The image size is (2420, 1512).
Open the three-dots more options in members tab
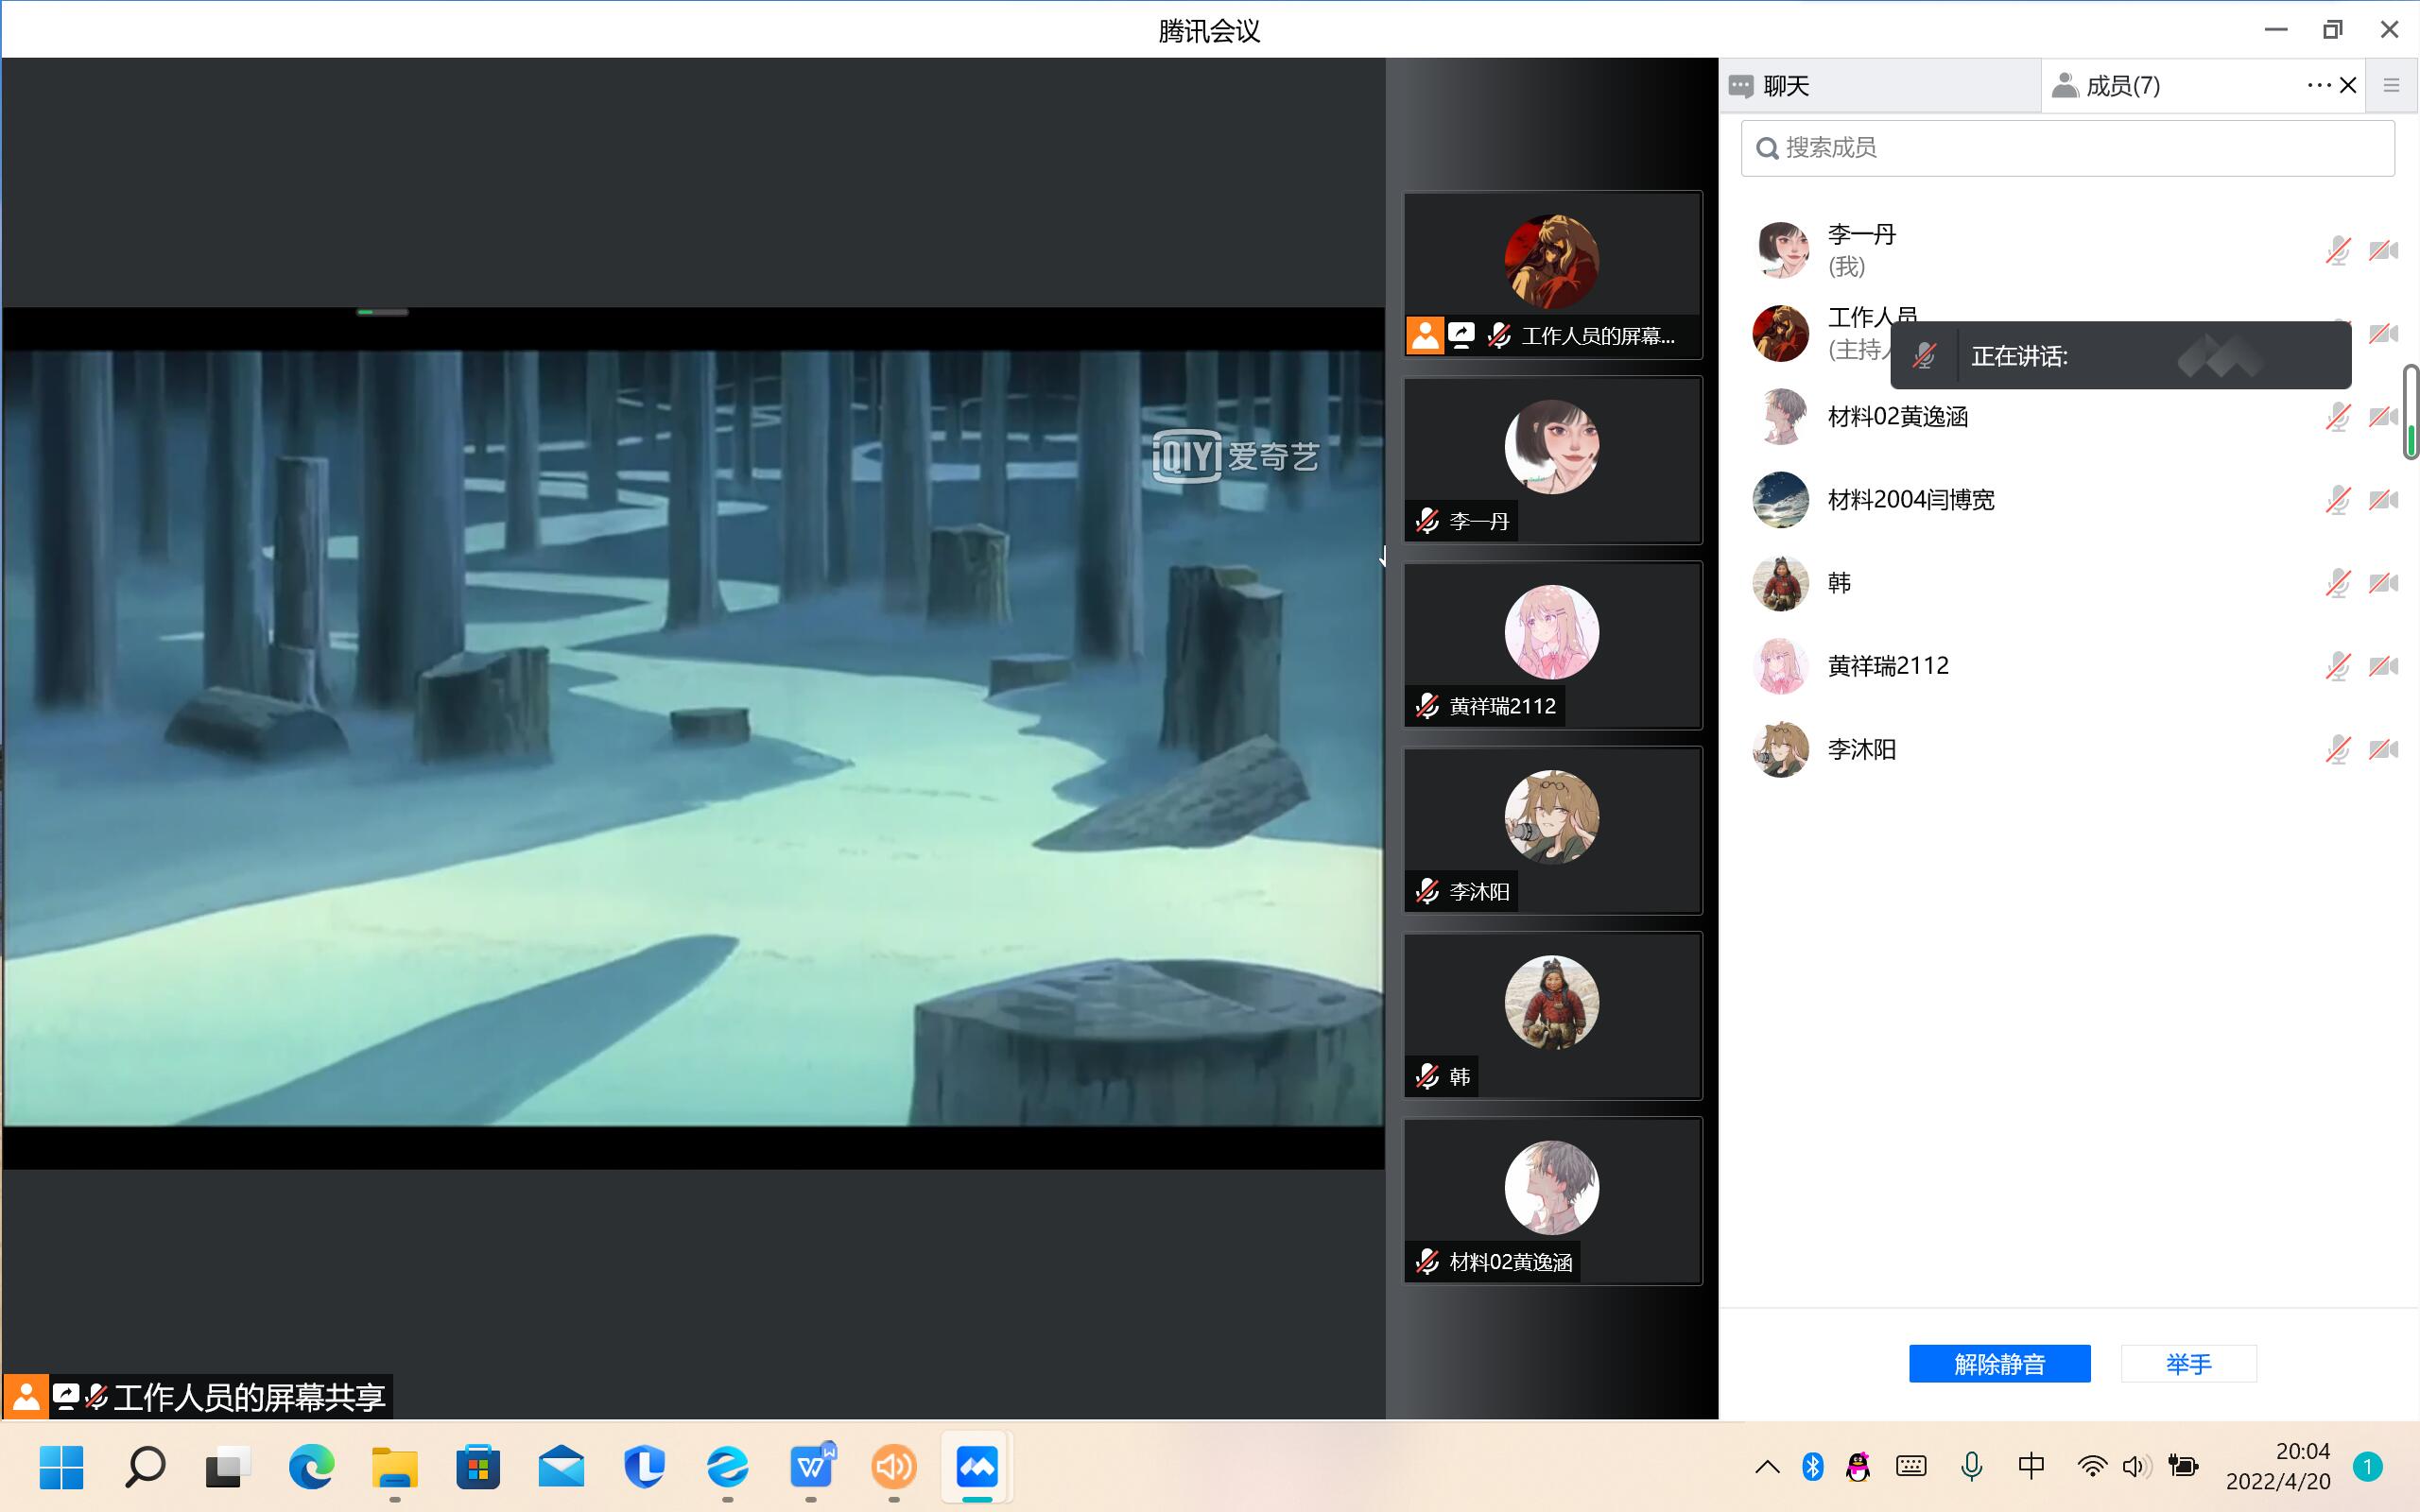[2318, 86]
